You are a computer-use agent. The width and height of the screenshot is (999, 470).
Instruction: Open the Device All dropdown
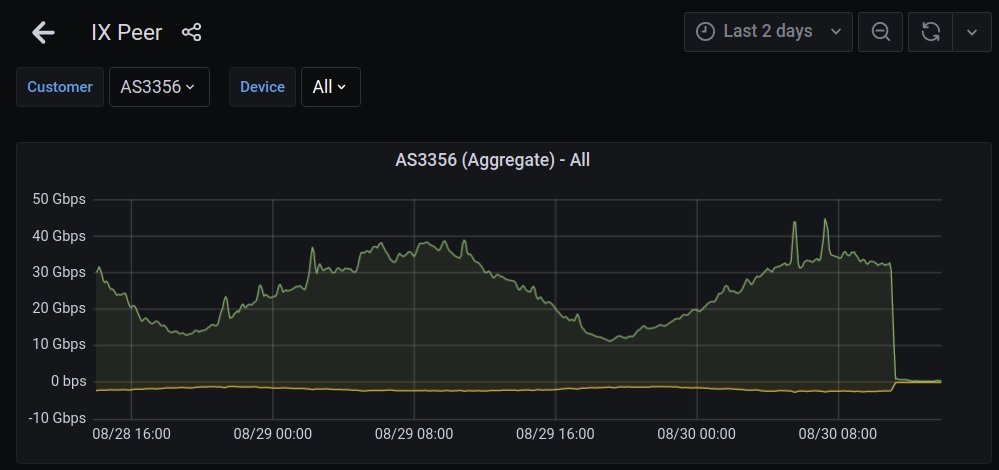click(331, 87)
